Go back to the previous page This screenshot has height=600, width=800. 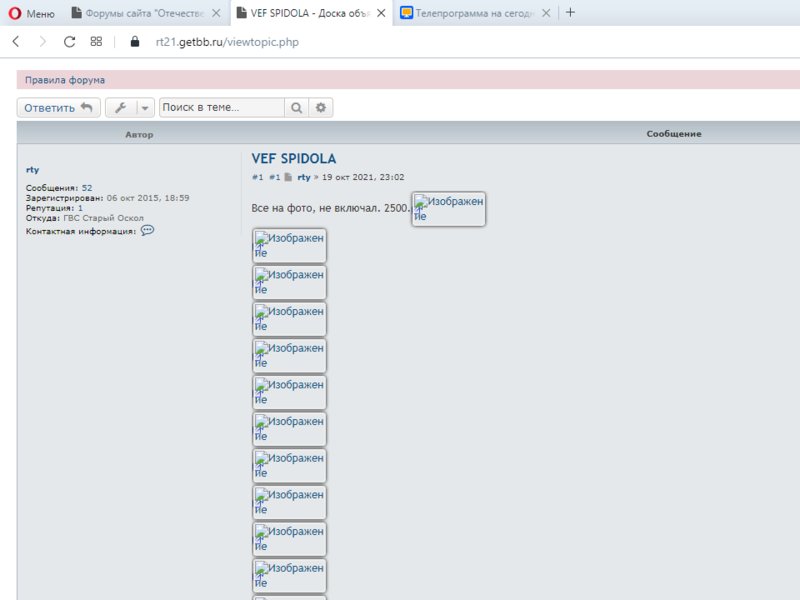[16, 42]
